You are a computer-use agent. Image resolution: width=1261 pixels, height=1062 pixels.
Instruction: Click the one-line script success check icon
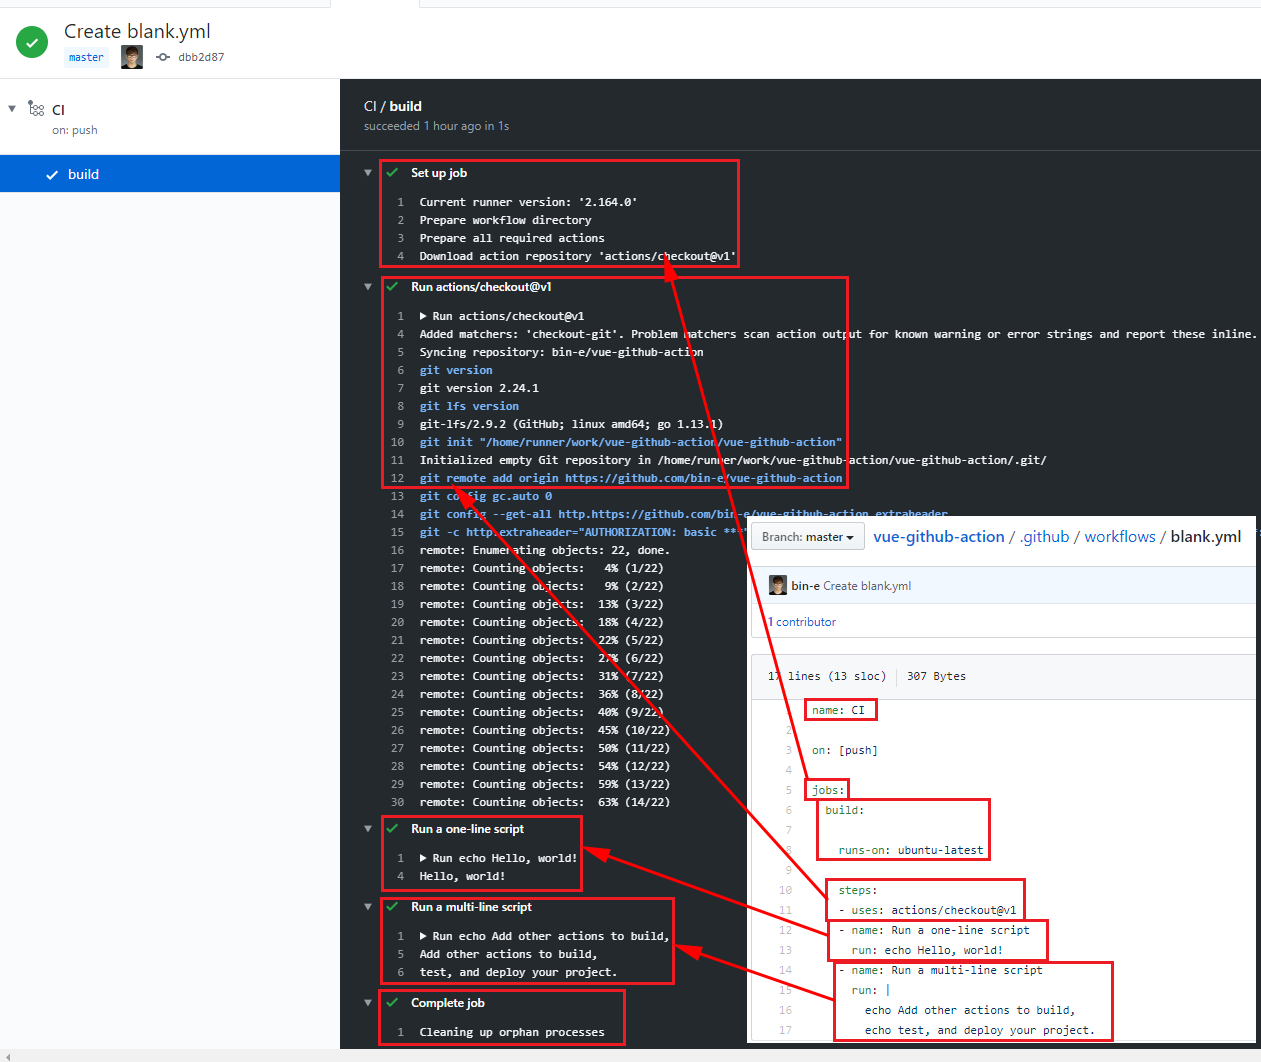pyautogui.click(x=392, y=829)
